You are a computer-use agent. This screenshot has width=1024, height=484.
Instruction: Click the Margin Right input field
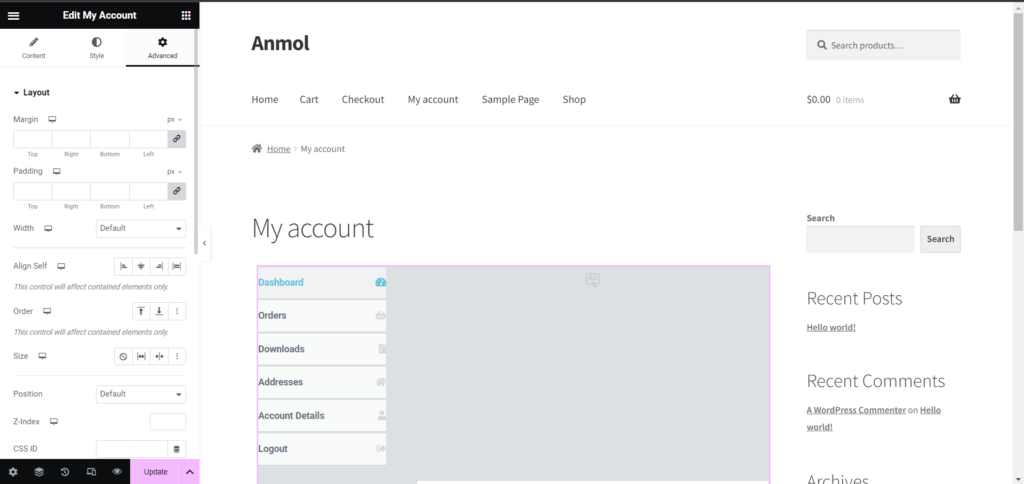click(x=71, y=138)
